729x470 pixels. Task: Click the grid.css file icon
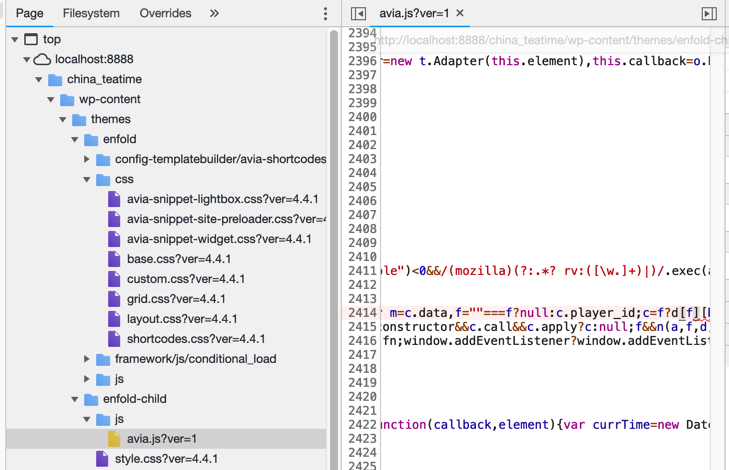114,299
